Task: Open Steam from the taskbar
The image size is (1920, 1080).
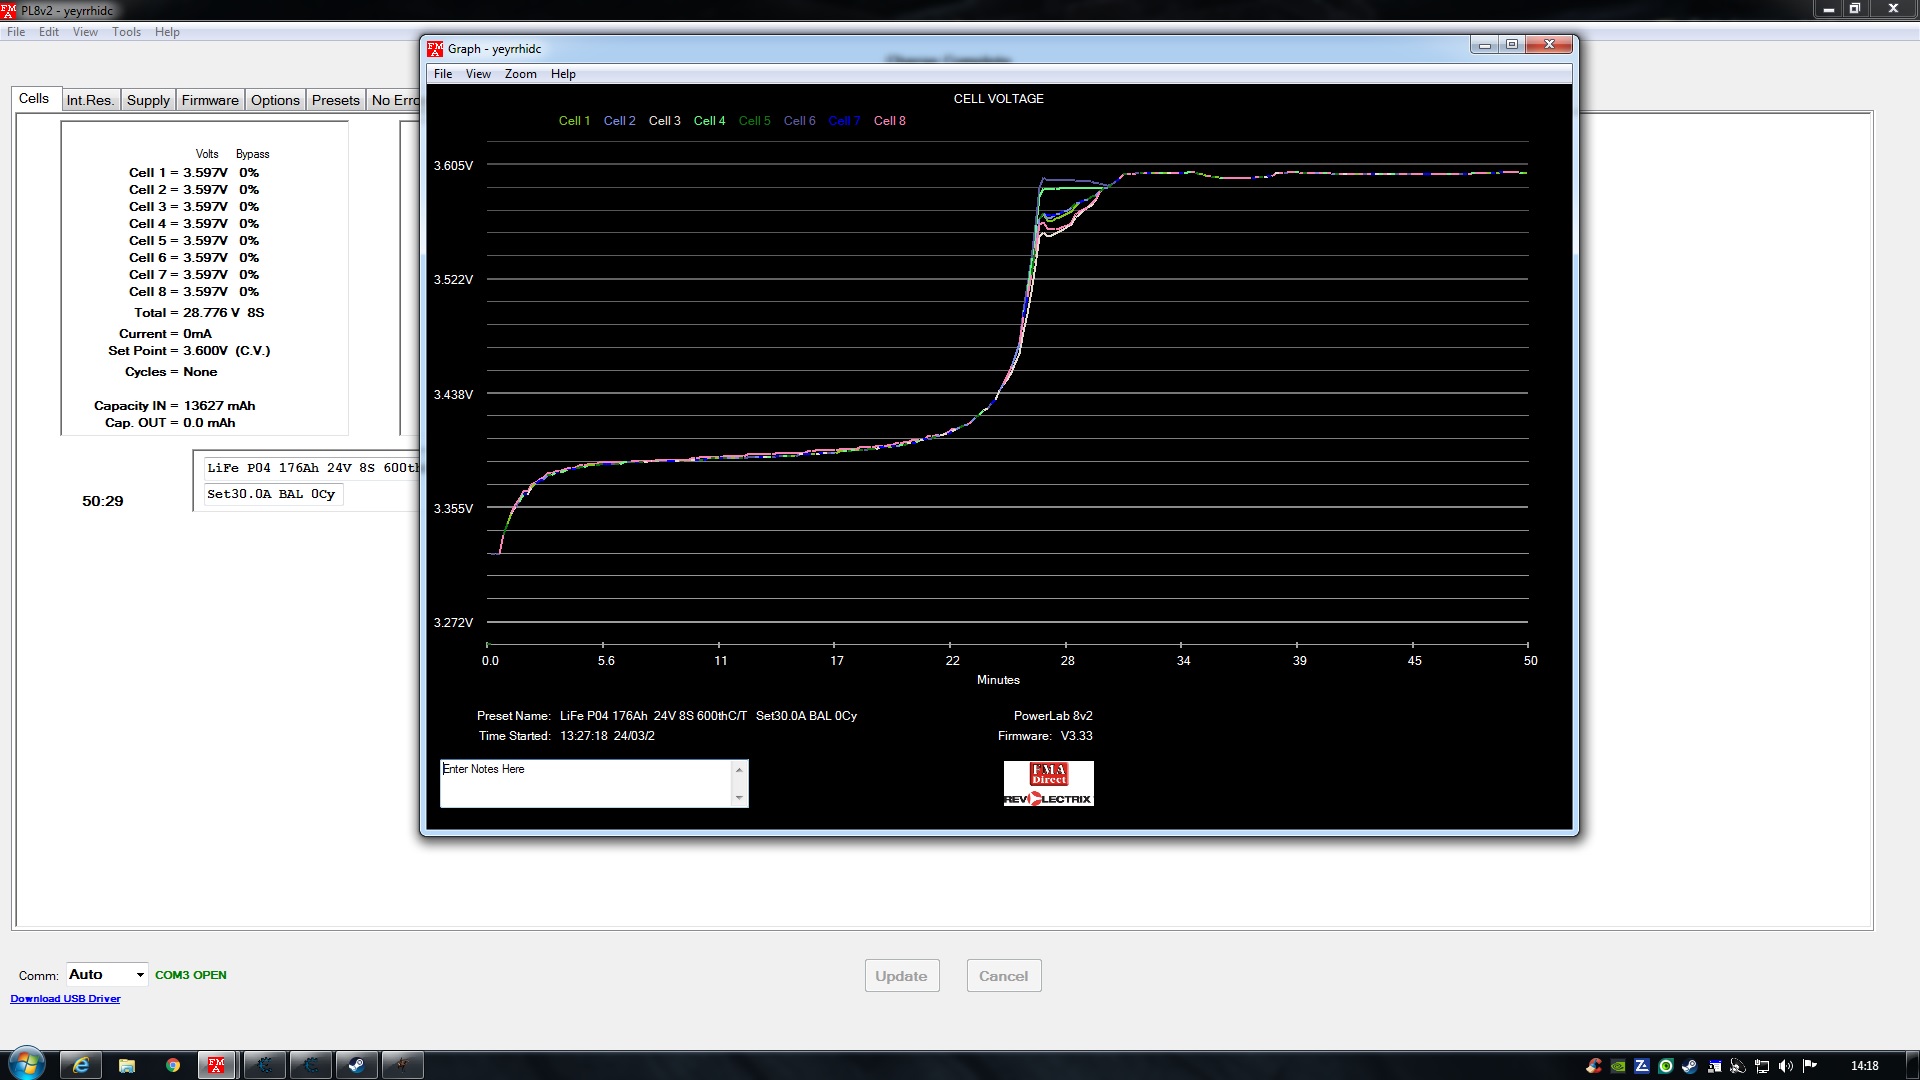Action: tap(356, 1065)
